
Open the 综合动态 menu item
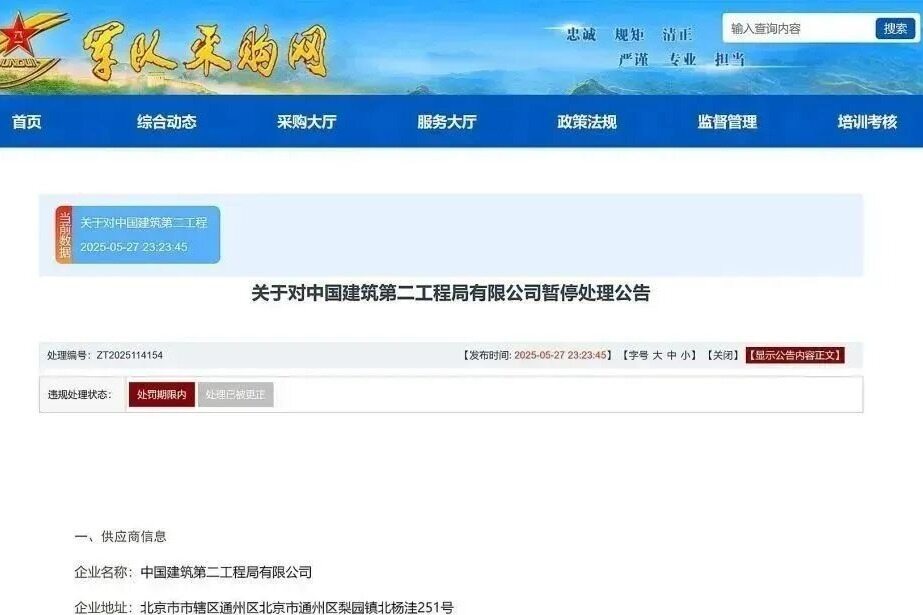coord(167,122)
